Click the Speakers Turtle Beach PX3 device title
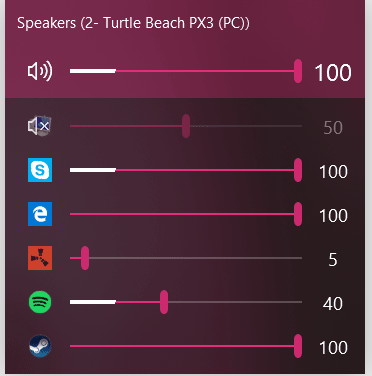Screen dimensions: 372x376 click(133, 23)
